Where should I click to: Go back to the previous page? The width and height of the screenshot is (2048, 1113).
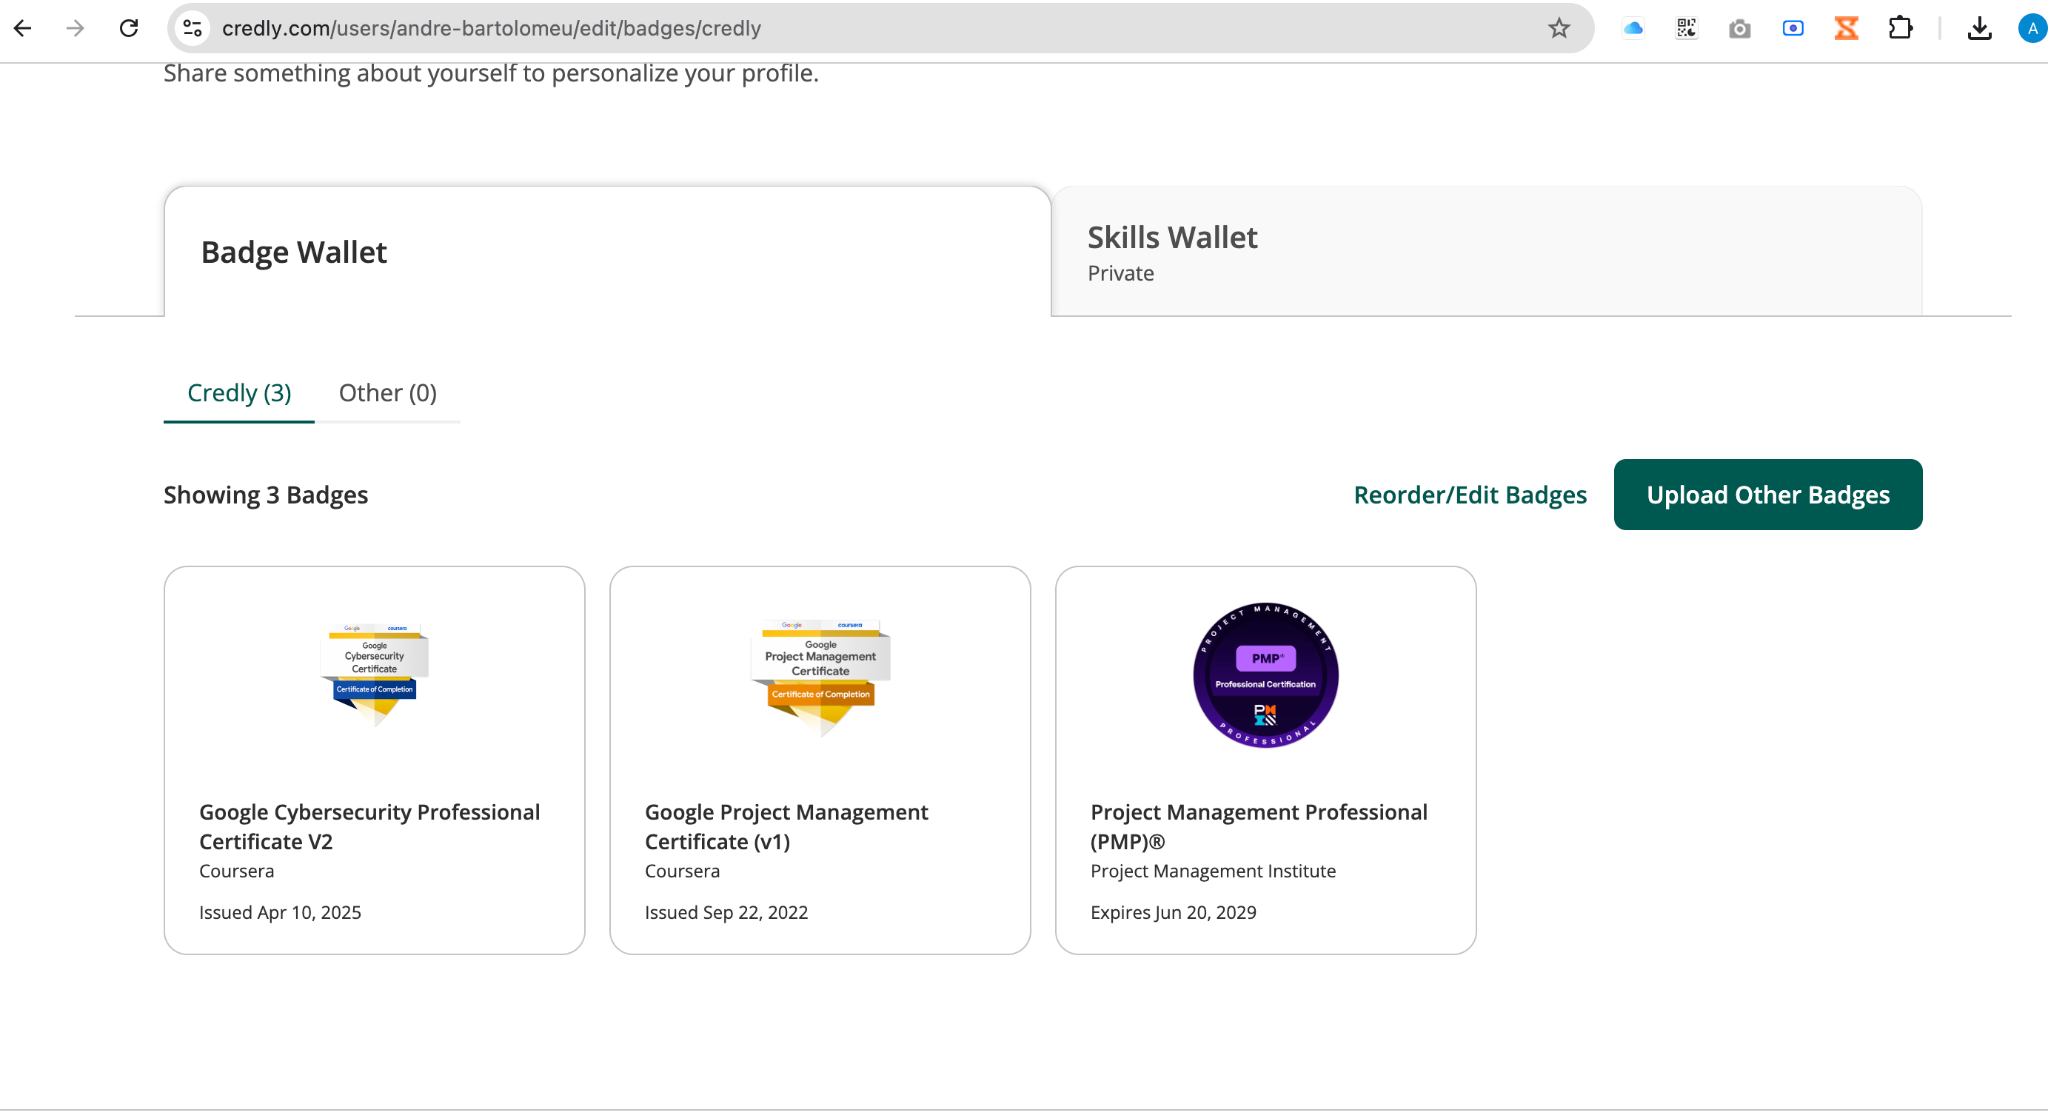click(22, 28)
